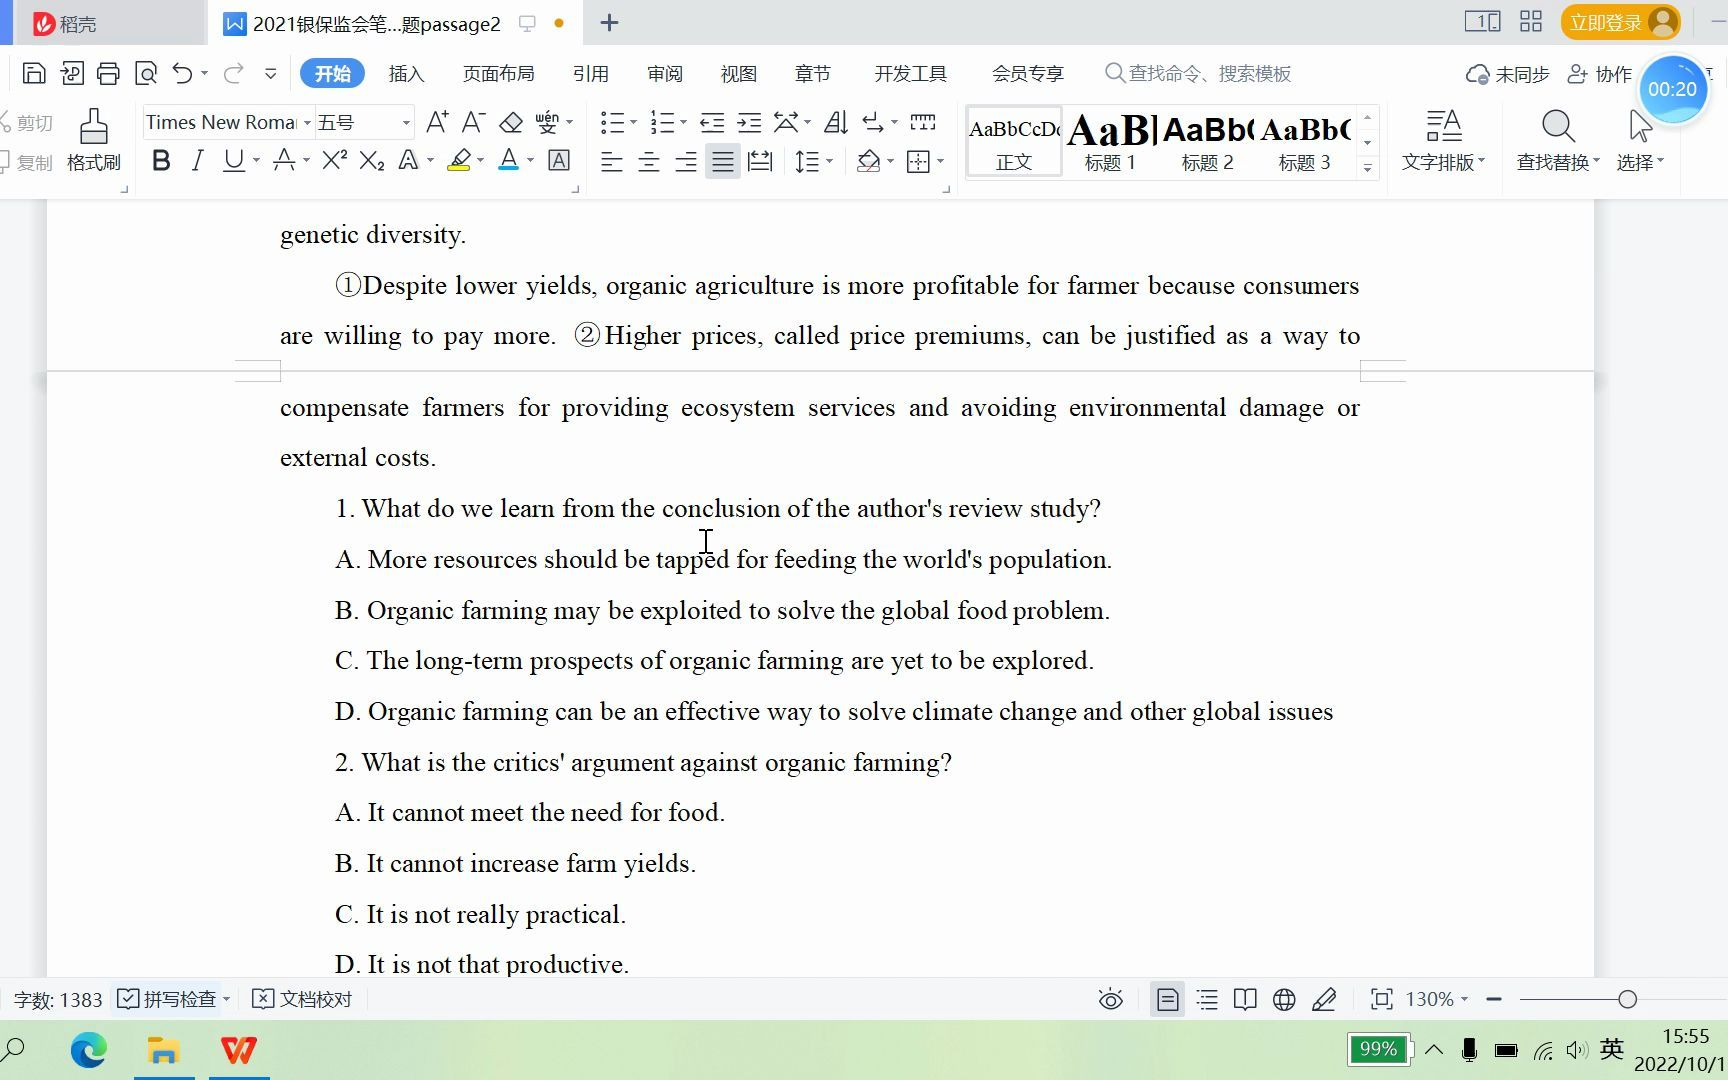Open the Review (审阅) tab
Image resolution: width=1728 pixels, height=1080 pixels.
click(x=664, y=73)
